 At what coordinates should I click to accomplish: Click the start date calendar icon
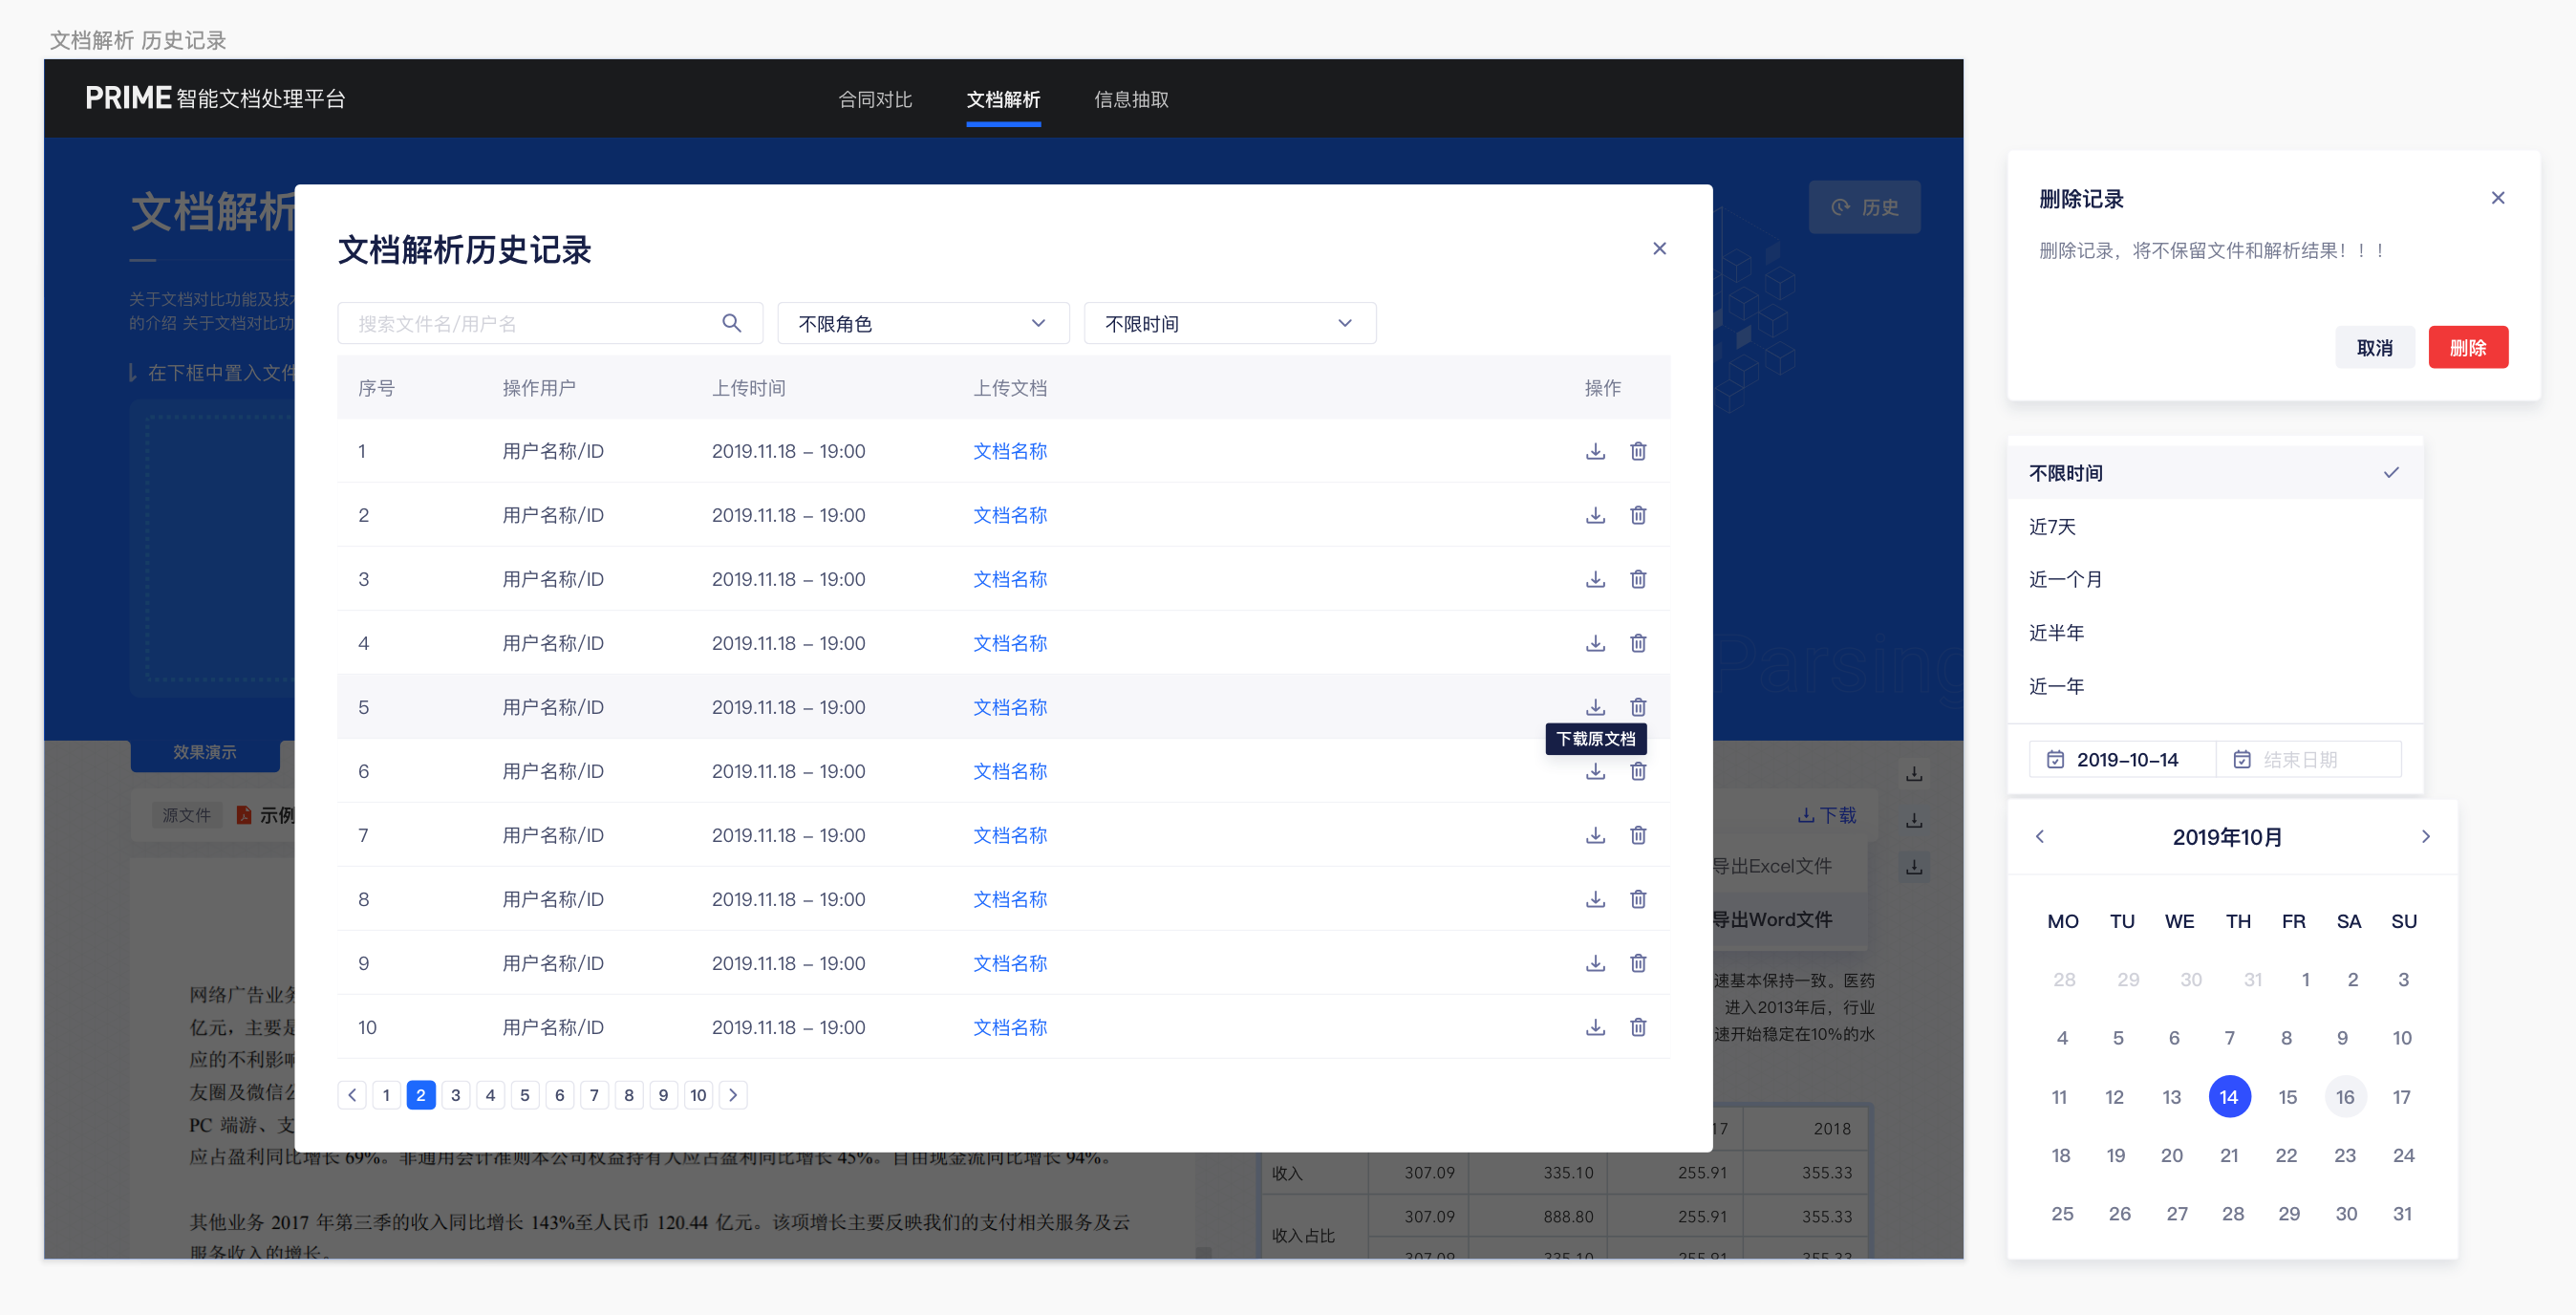pos(2055,759)
